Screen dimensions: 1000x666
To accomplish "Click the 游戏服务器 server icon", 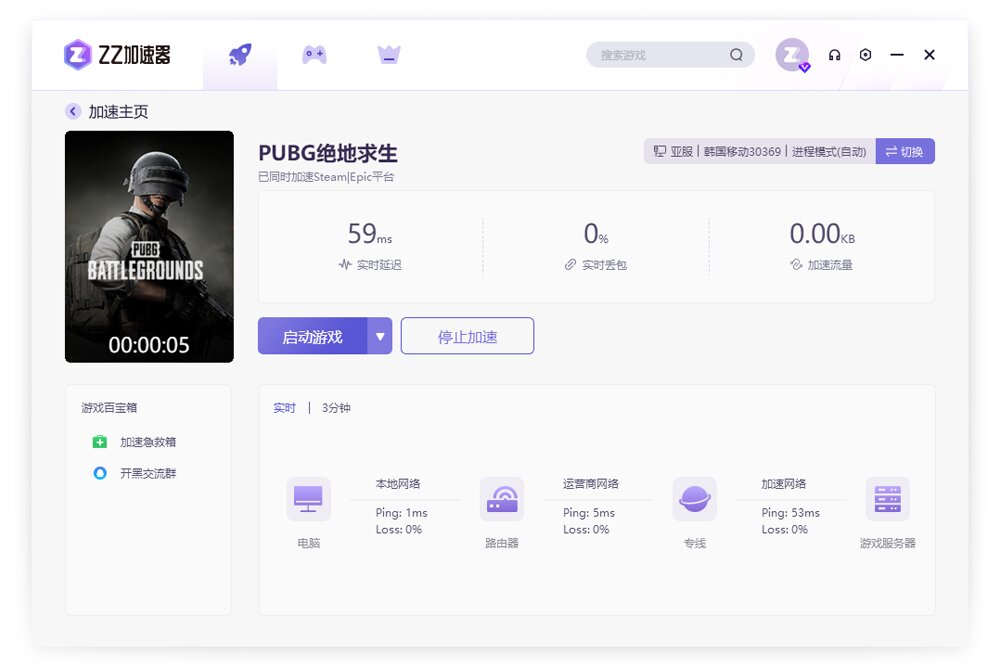I will pos(888,499).
